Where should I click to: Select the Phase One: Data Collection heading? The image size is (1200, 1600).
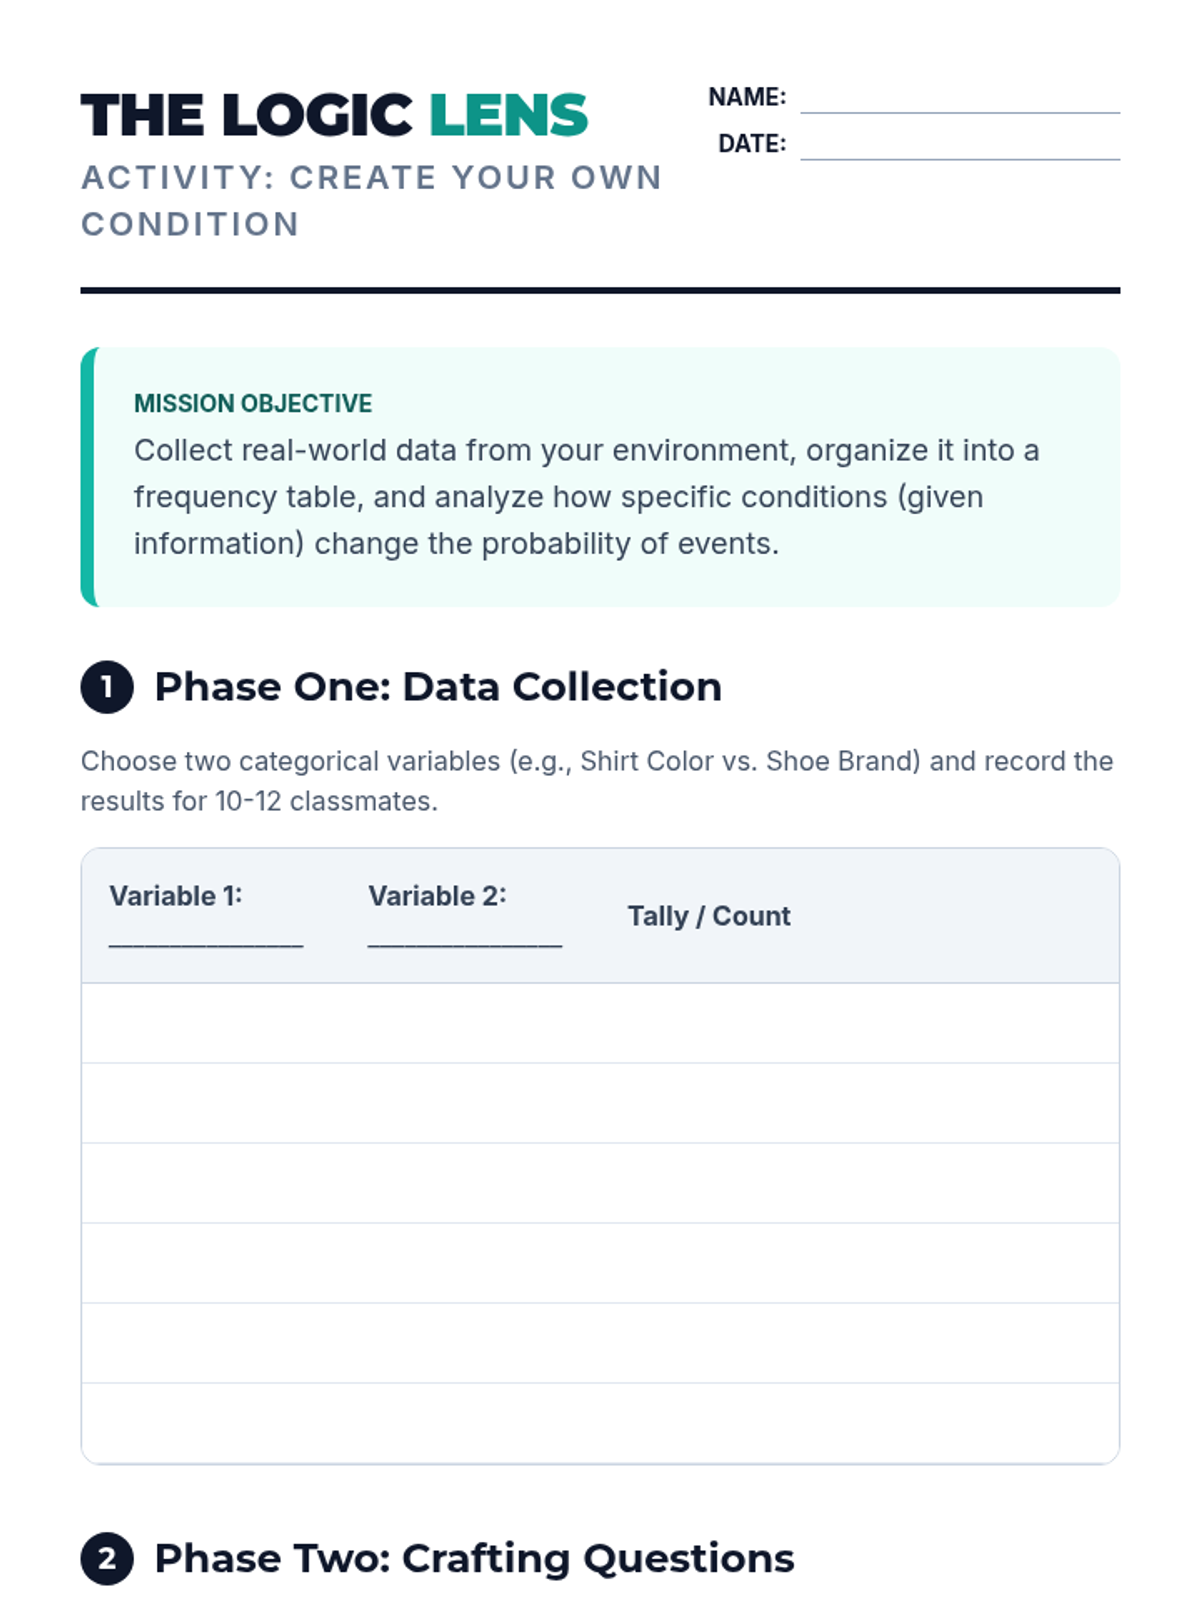pyautogui.click(x=438, y=687)
